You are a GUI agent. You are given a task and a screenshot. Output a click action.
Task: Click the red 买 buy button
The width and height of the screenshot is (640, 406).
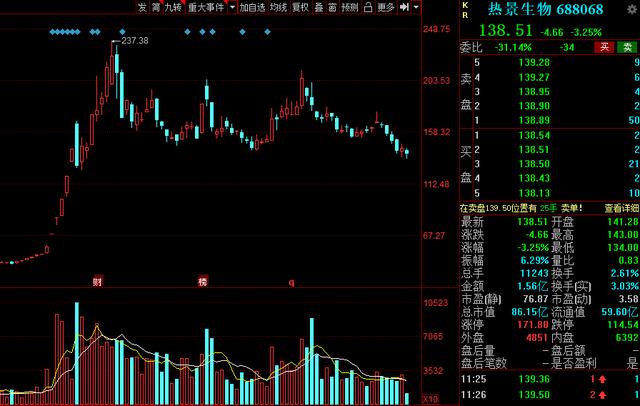click(x=604, y=47)
